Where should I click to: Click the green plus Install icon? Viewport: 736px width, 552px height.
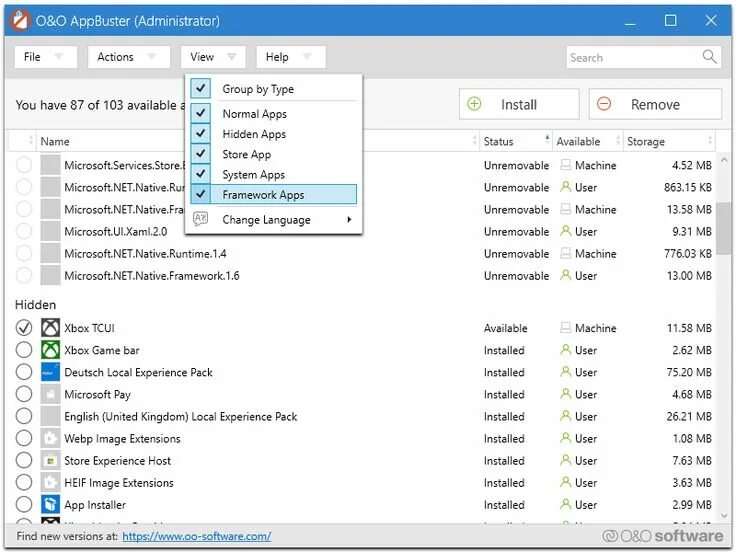[474, 104]
